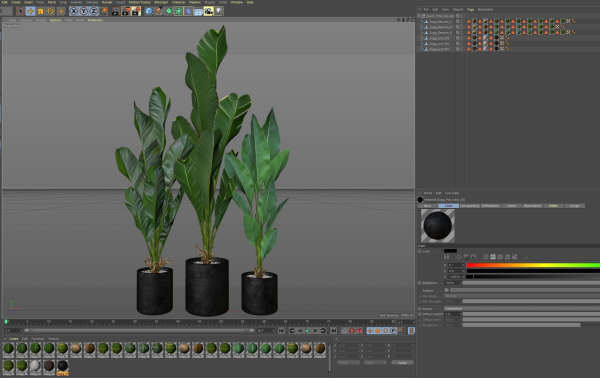Open the viewport Options menu

(55, 20)
